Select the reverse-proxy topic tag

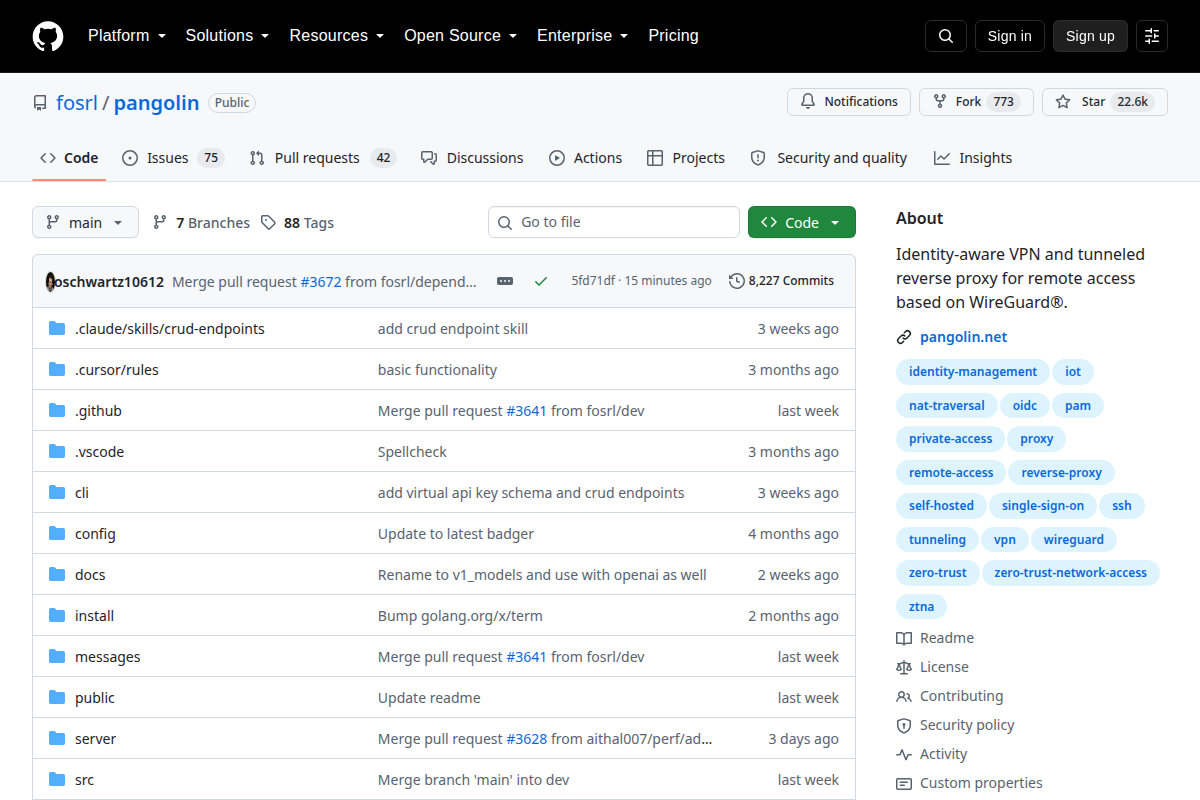1062,473
